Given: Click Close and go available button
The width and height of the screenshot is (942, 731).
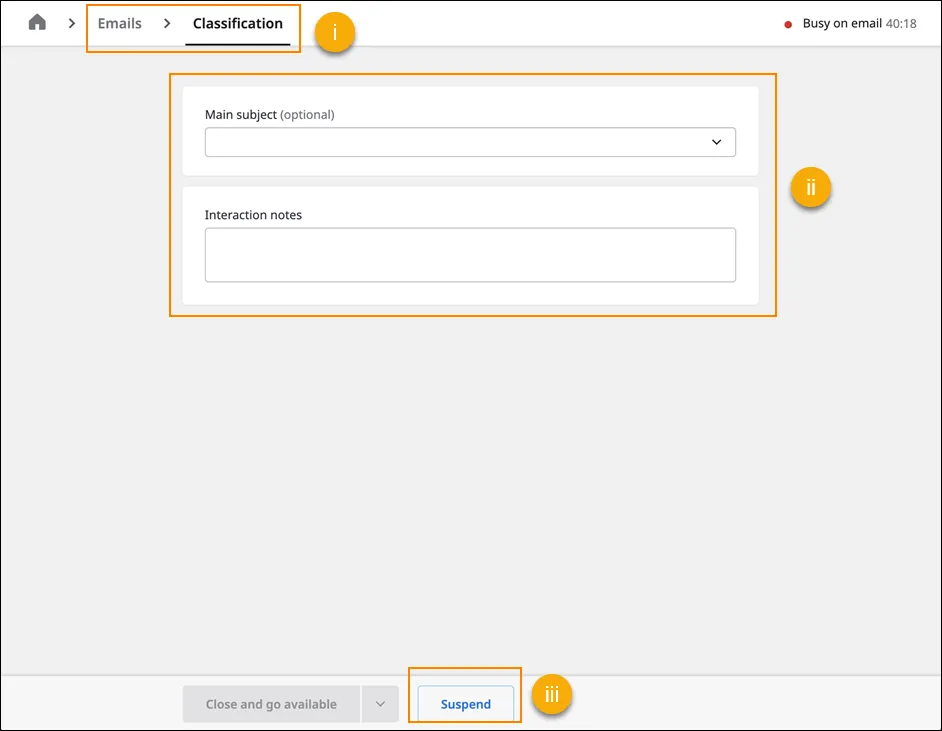Looking at the screenshot, I should [x=271, y=704].
